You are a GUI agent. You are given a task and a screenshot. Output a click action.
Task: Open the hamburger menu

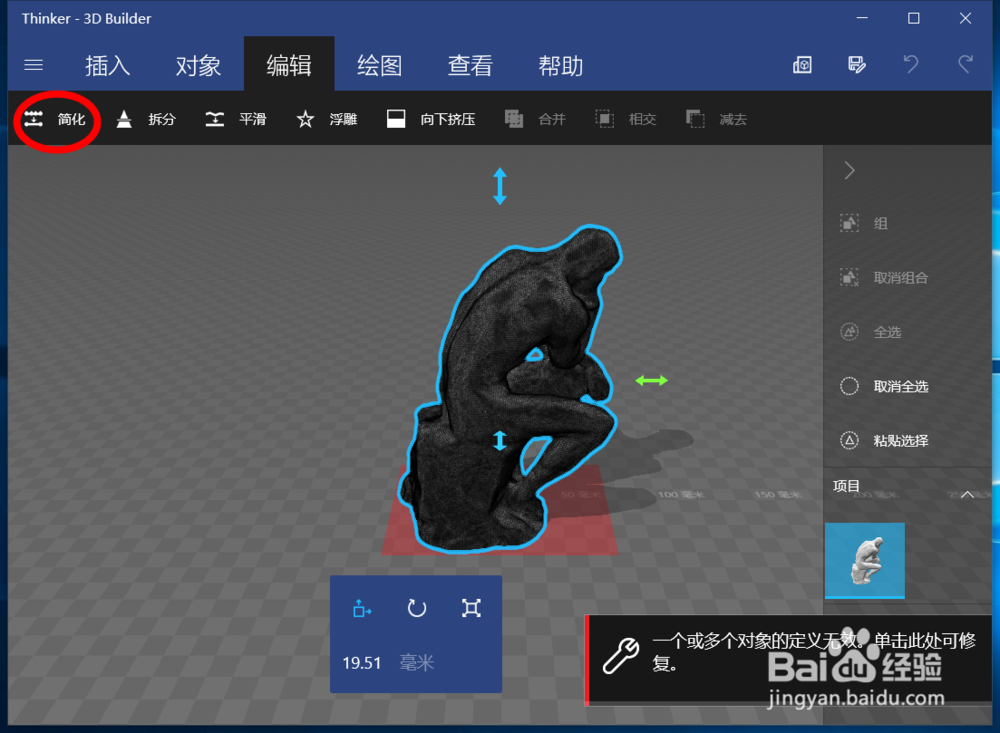[x=33, y=64]
